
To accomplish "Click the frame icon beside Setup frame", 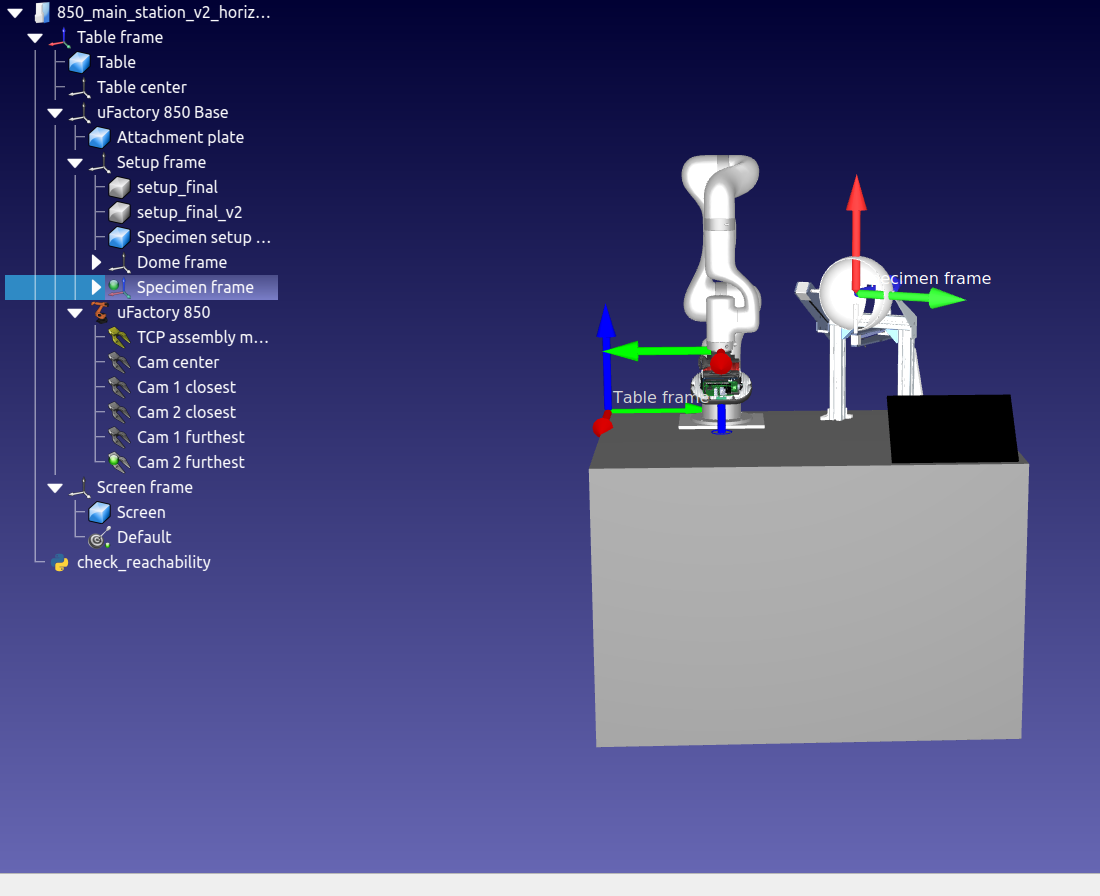I will pos(100,163).
